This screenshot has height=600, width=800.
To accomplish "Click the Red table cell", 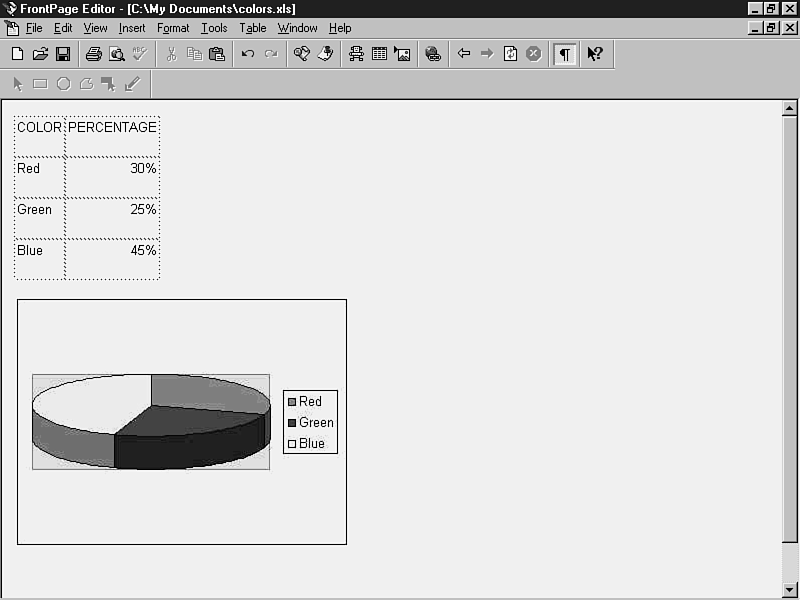I will point(40,178).
